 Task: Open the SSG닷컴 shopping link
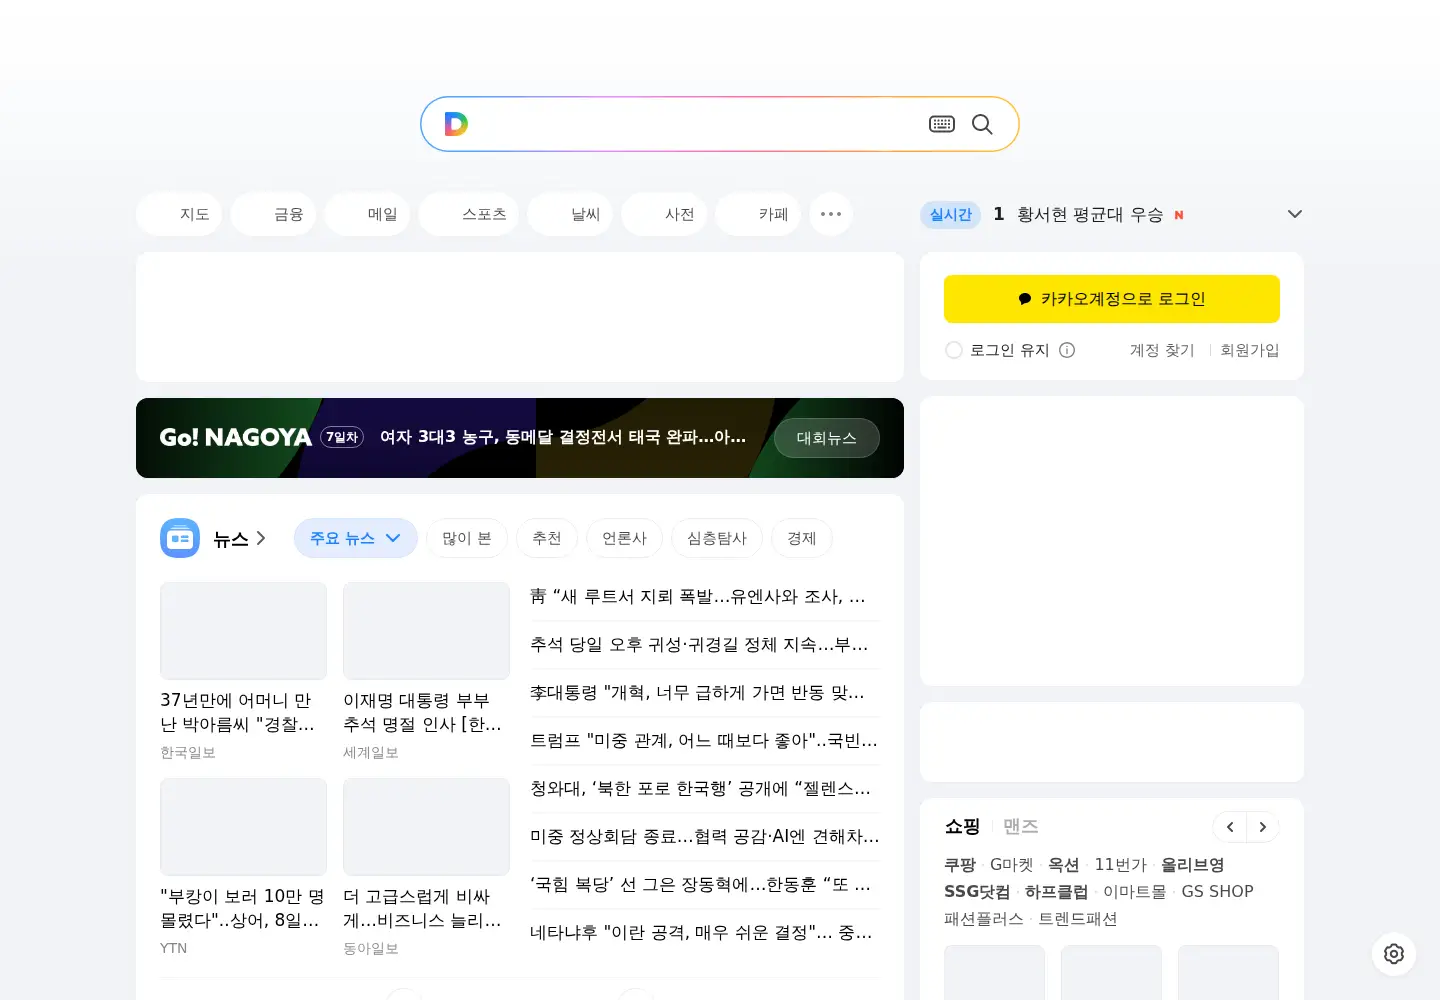[977, 891]
